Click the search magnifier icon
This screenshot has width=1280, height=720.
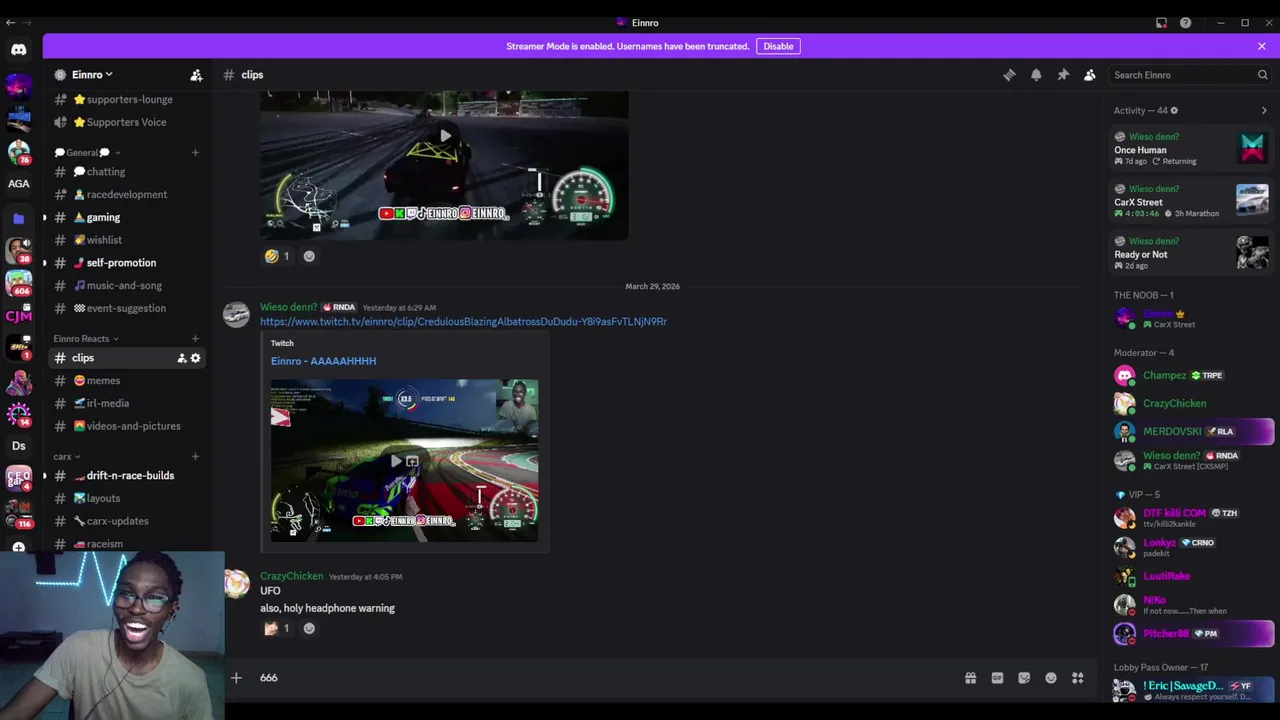tap(1262, 75)
